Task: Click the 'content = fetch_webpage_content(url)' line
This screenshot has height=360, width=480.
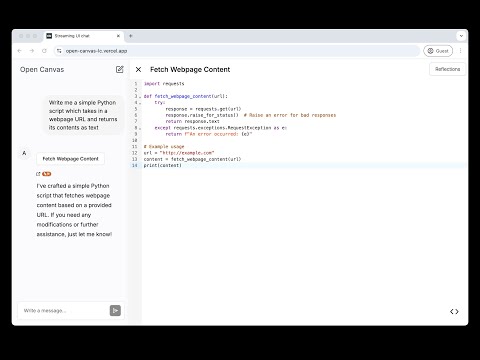Action: click(x=192, y=159)
